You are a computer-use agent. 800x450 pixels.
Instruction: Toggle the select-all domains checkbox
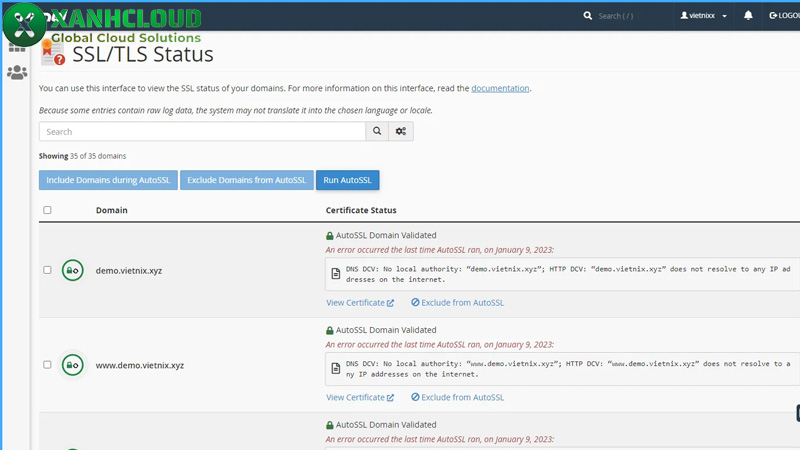[x=47, y=210]
